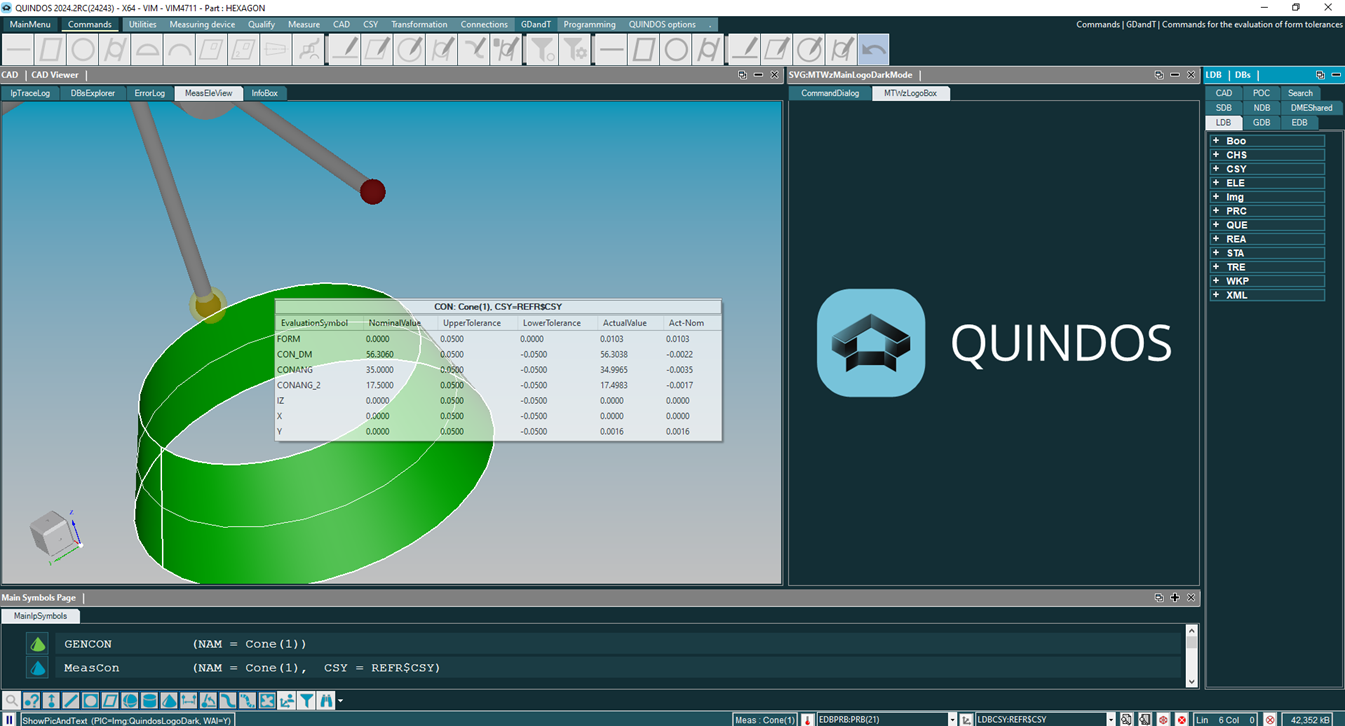Click the ShowPicAndText command status field
This screenshot has width=1345, height=726.
coord(127,719)
